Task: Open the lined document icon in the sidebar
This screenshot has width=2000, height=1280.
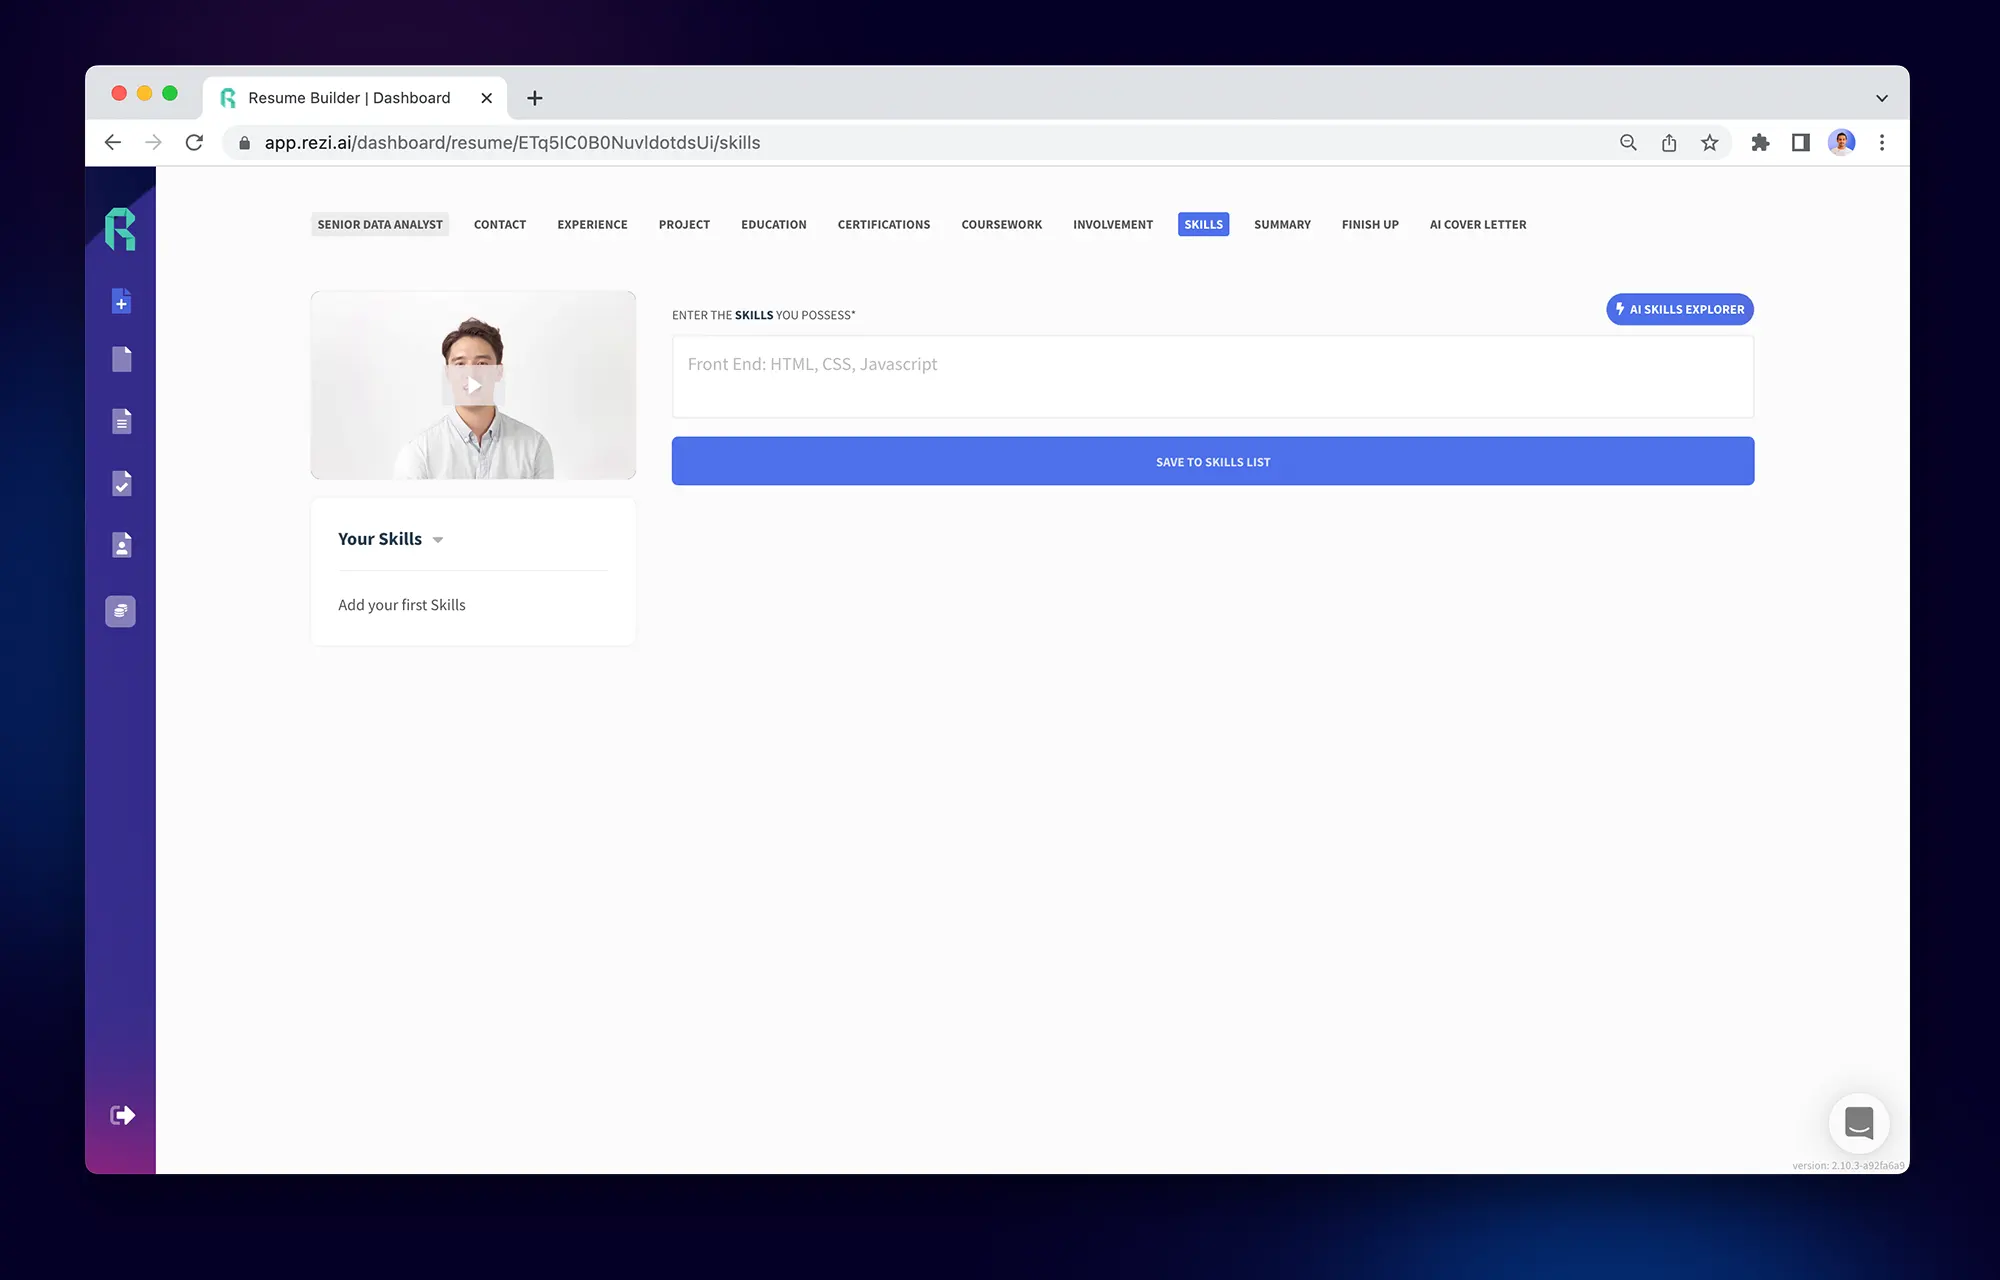Action: [121, 421]
